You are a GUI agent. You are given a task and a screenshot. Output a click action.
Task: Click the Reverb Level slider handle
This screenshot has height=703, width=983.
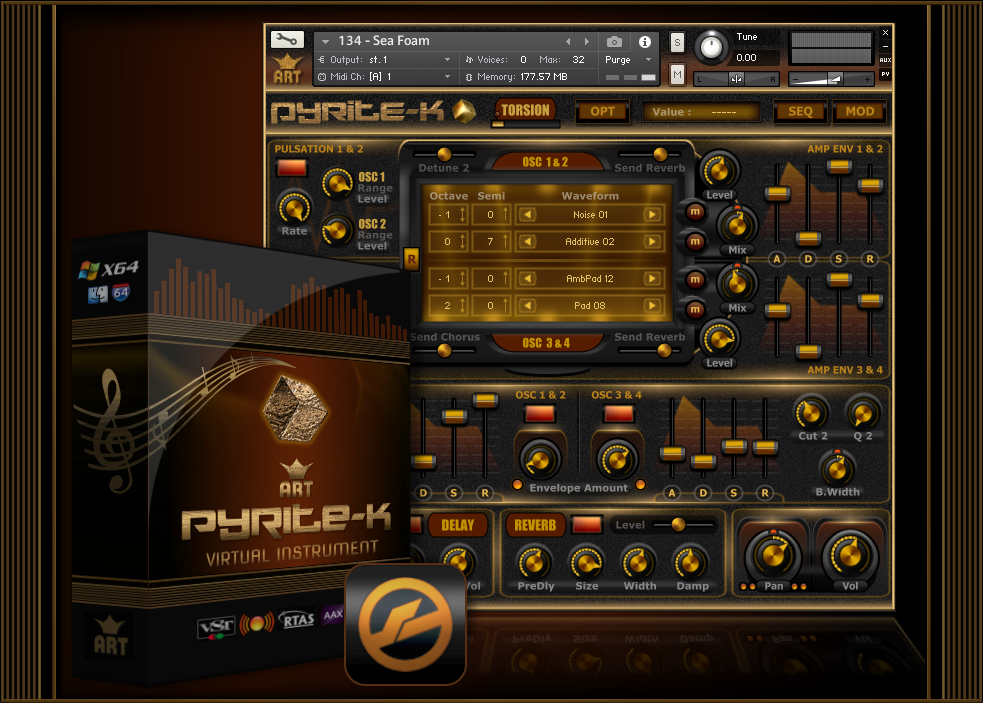pyautogui.click(x=678, y=524)
